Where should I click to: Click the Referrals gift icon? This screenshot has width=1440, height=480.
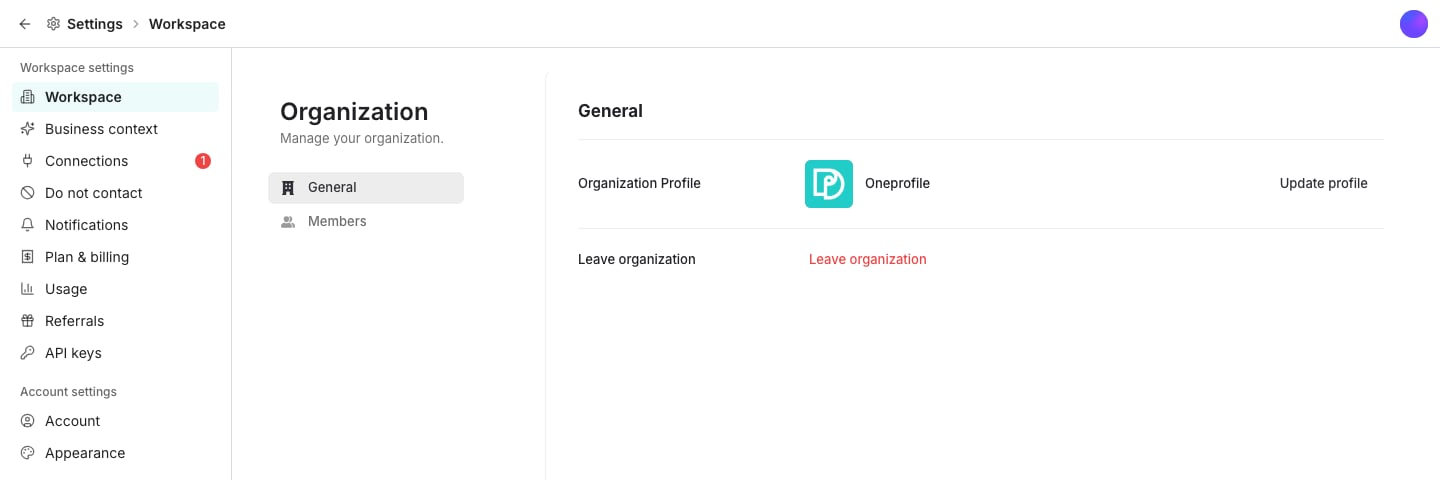click(x=28, y=321)
